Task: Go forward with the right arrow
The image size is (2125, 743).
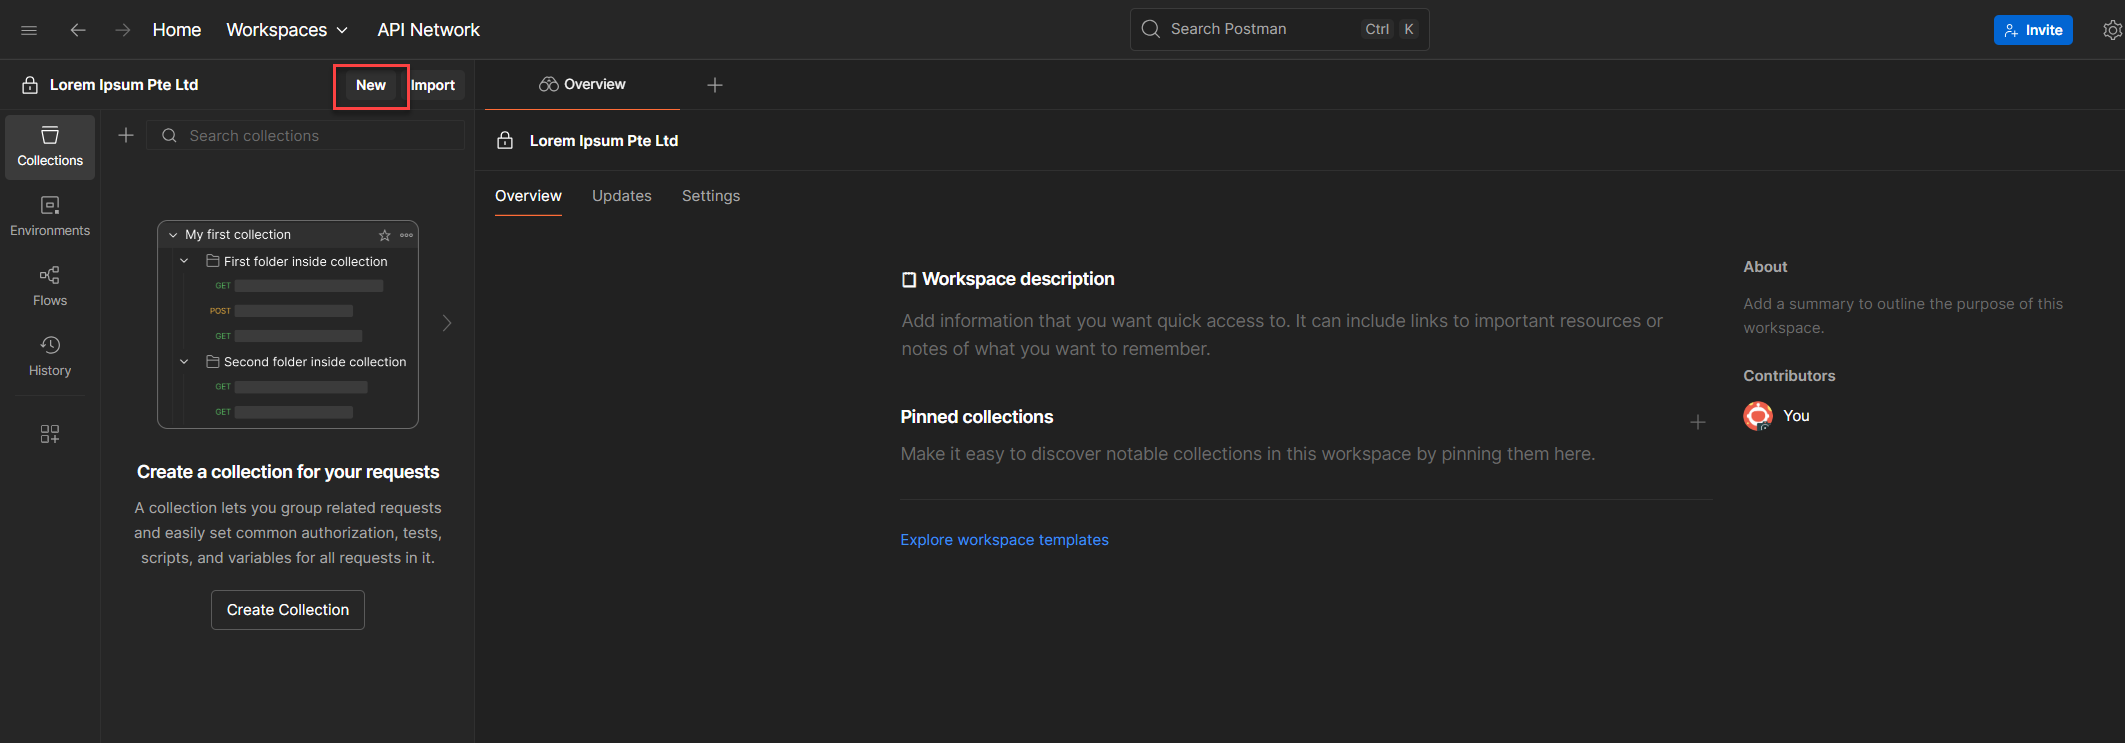Action: [123, 30]
